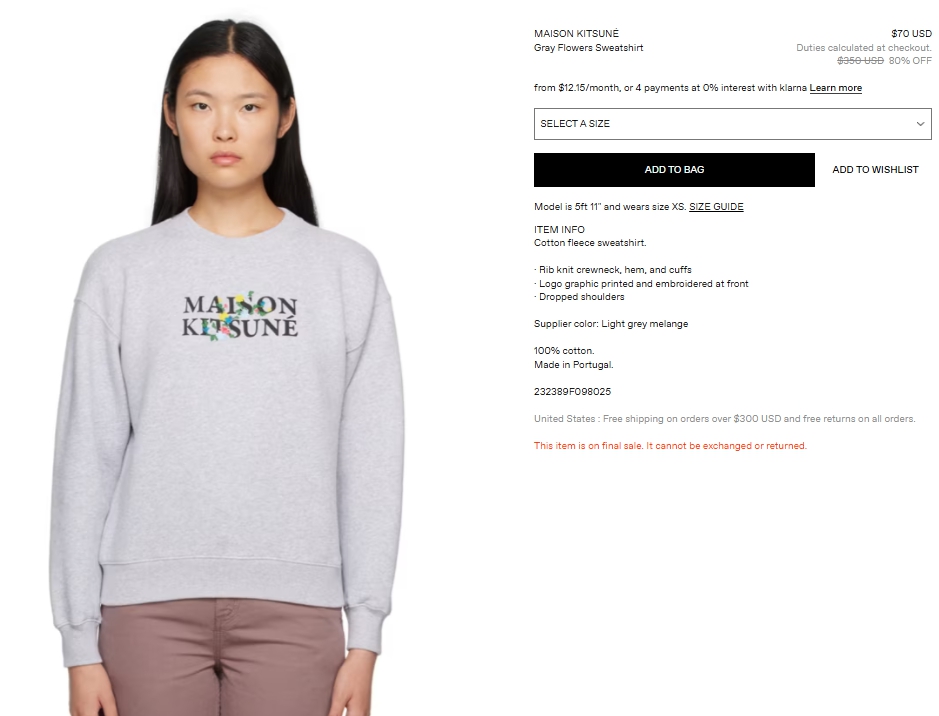Click Duties calculated at checkout text
This screenshot has height=716, width=939.
(x=864, y=47)
